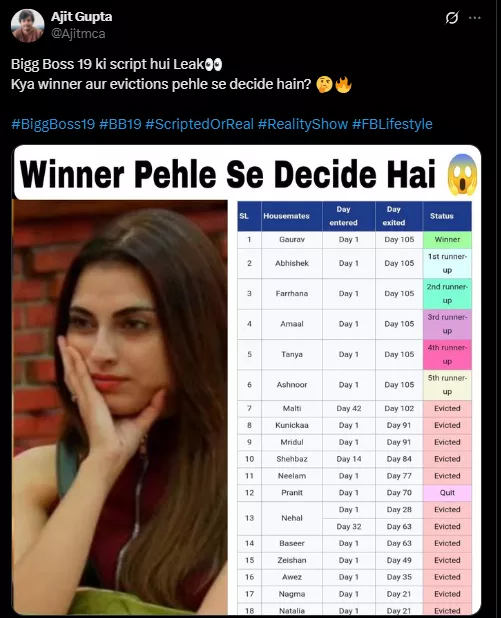Click the Housemates column header

pyautogui.click(x=292, y=216)
